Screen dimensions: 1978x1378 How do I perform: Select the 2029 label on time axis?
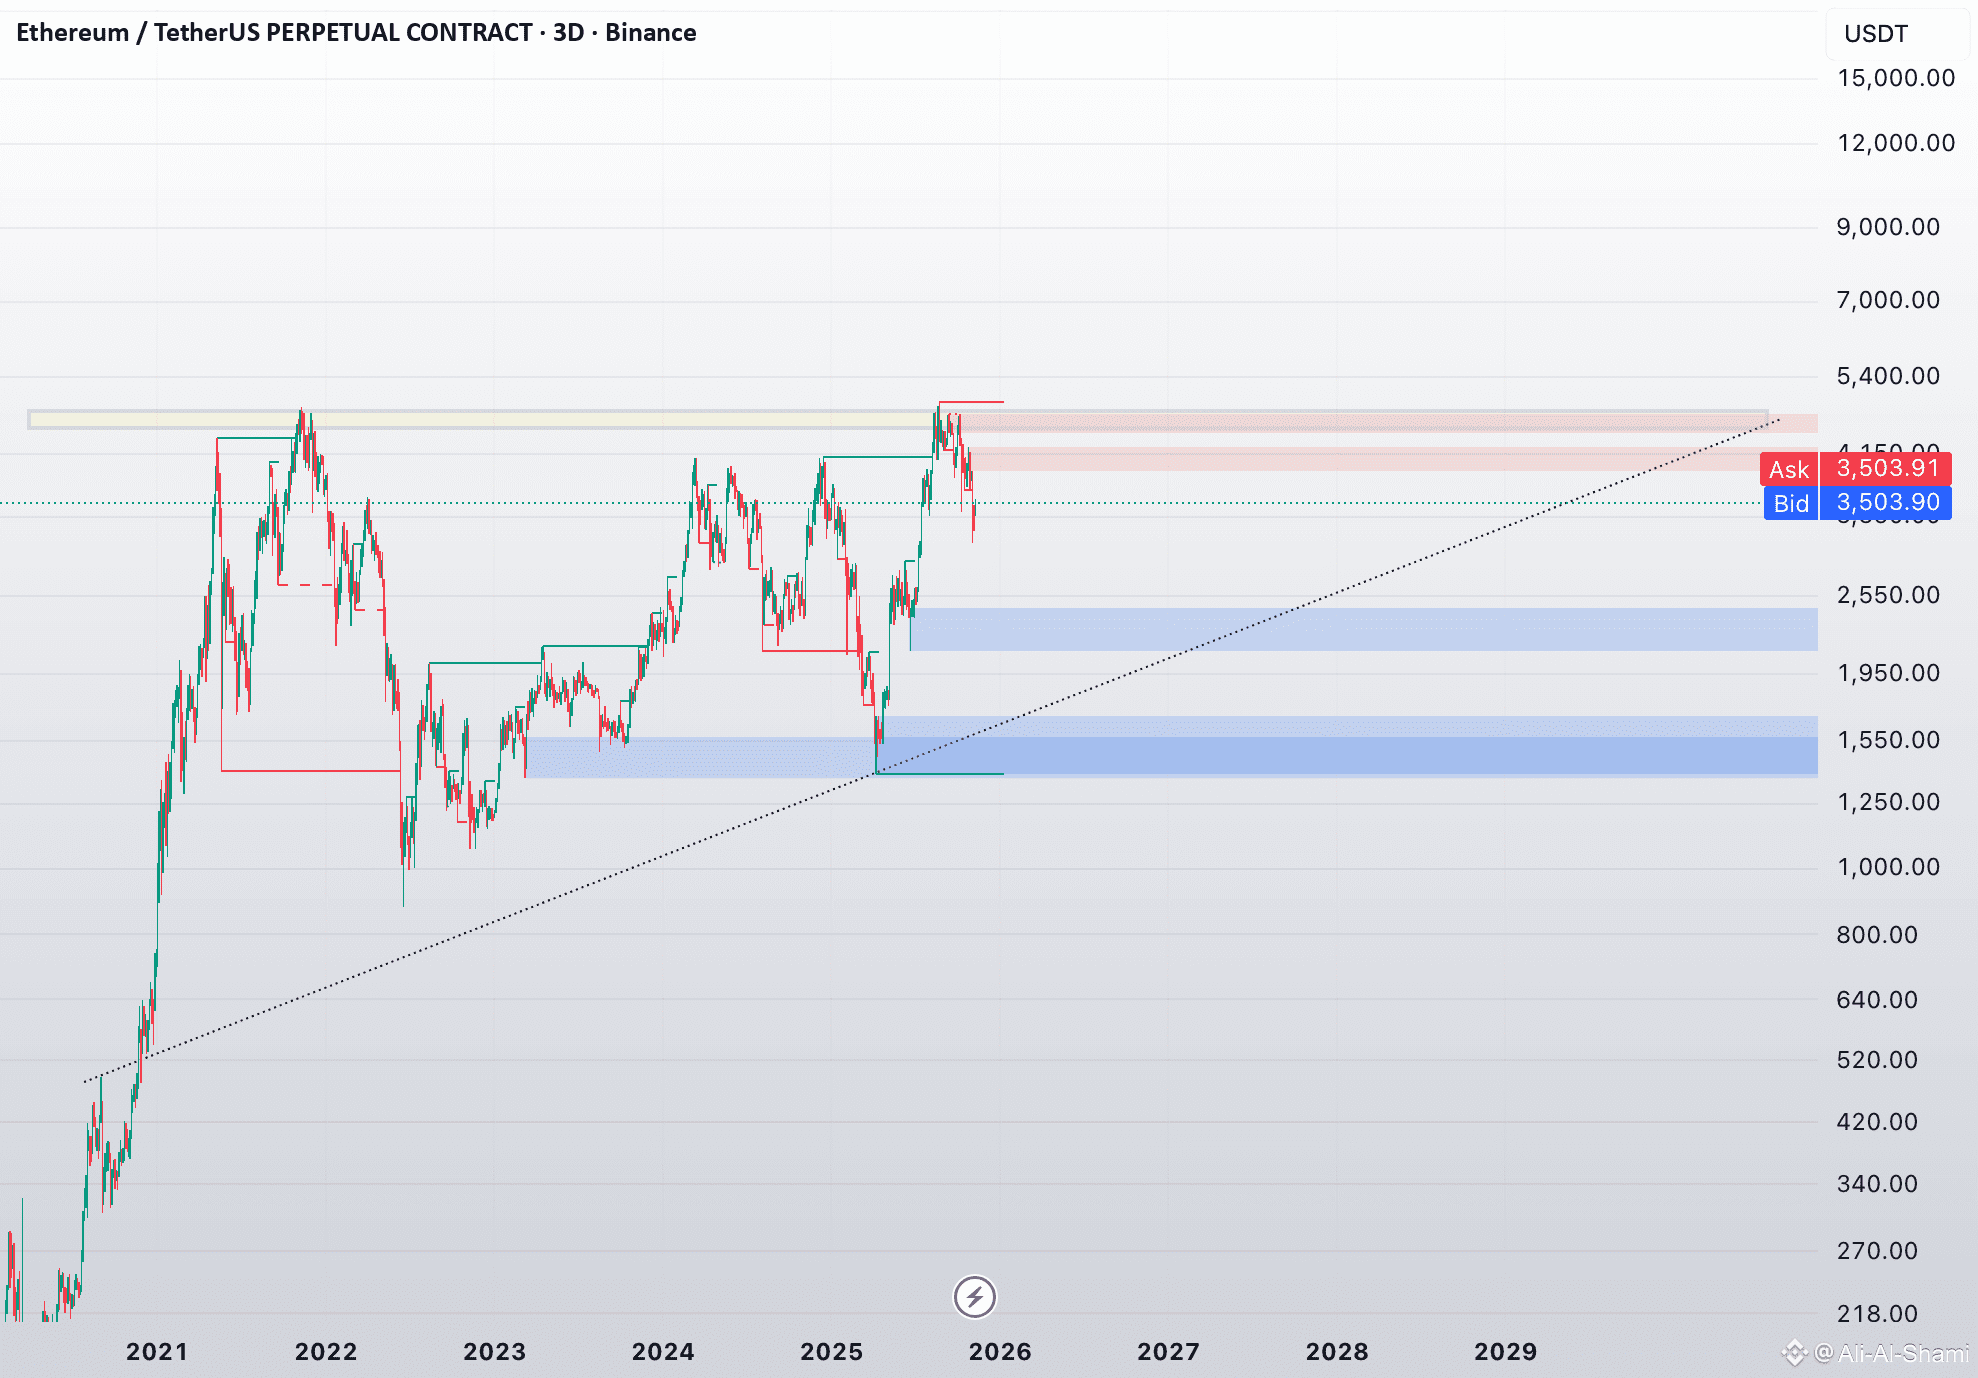click(x=1505, y=1352)
